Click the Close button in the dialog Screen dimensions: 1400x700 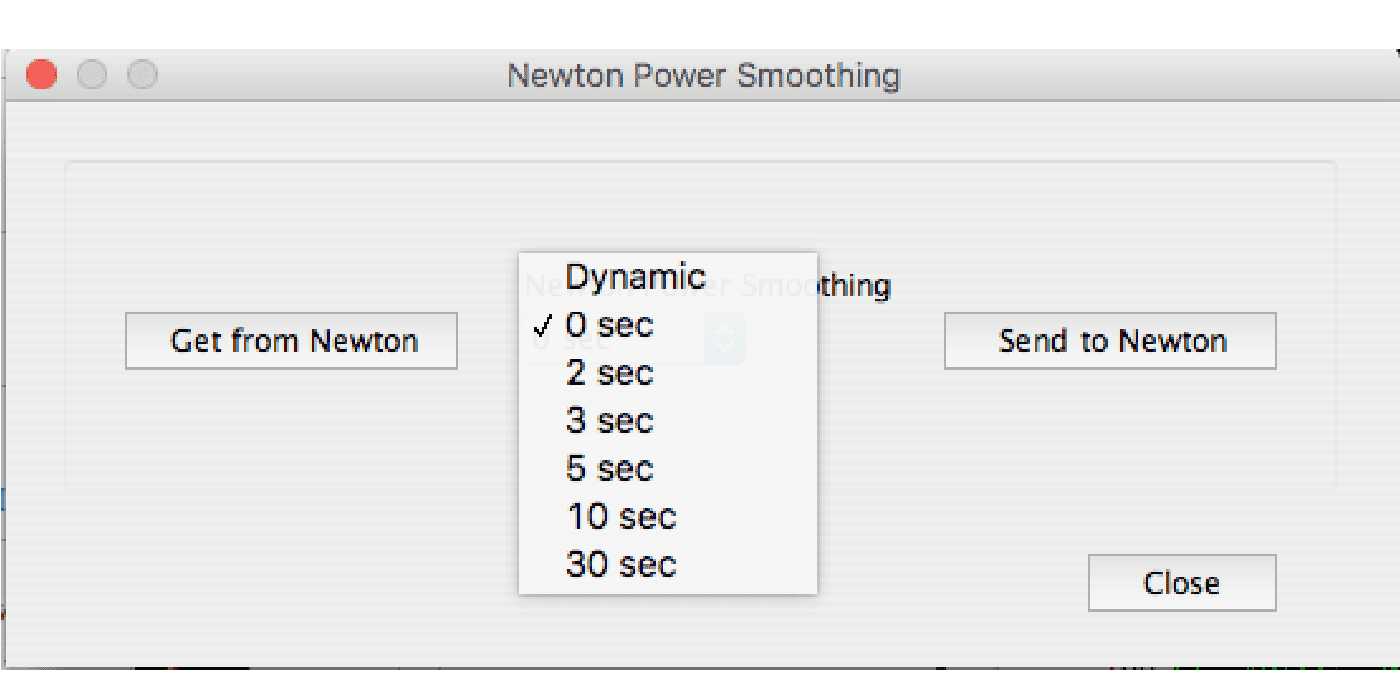pyautogui.click(x=1182, y=583)
